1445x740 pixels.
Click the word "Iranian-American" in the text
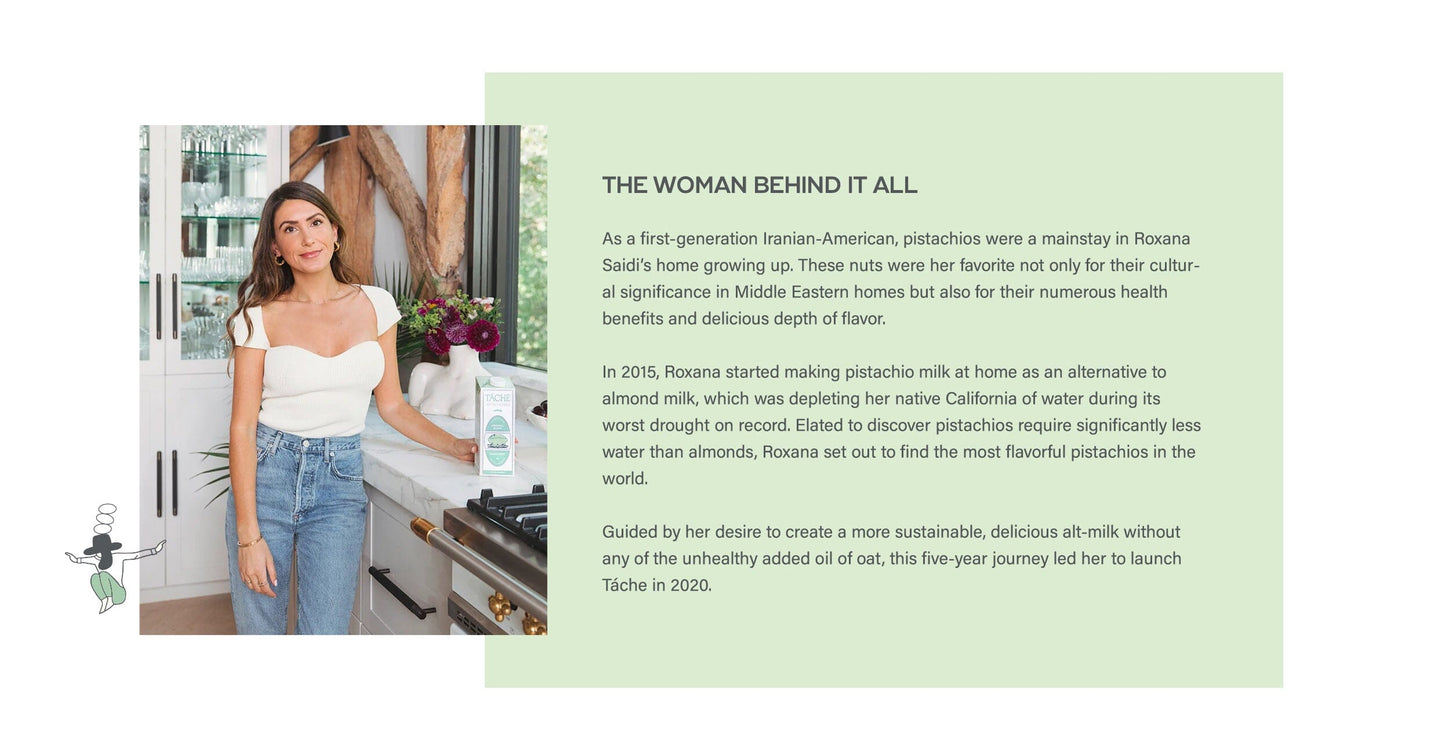[829, 238]
